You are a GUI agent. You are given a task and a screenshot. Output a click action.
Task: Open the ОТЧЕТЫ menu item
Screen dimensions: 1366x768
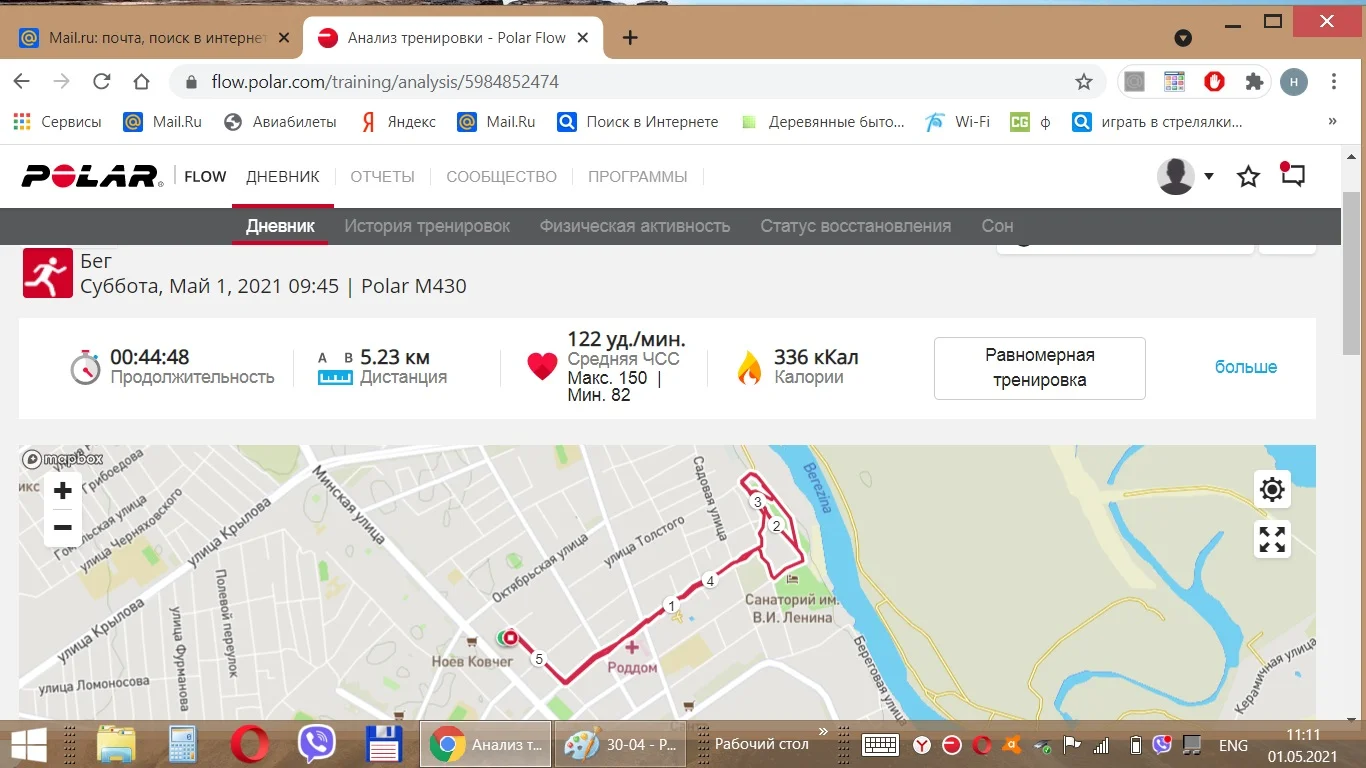pyautogui.click(x=382, y=177)
